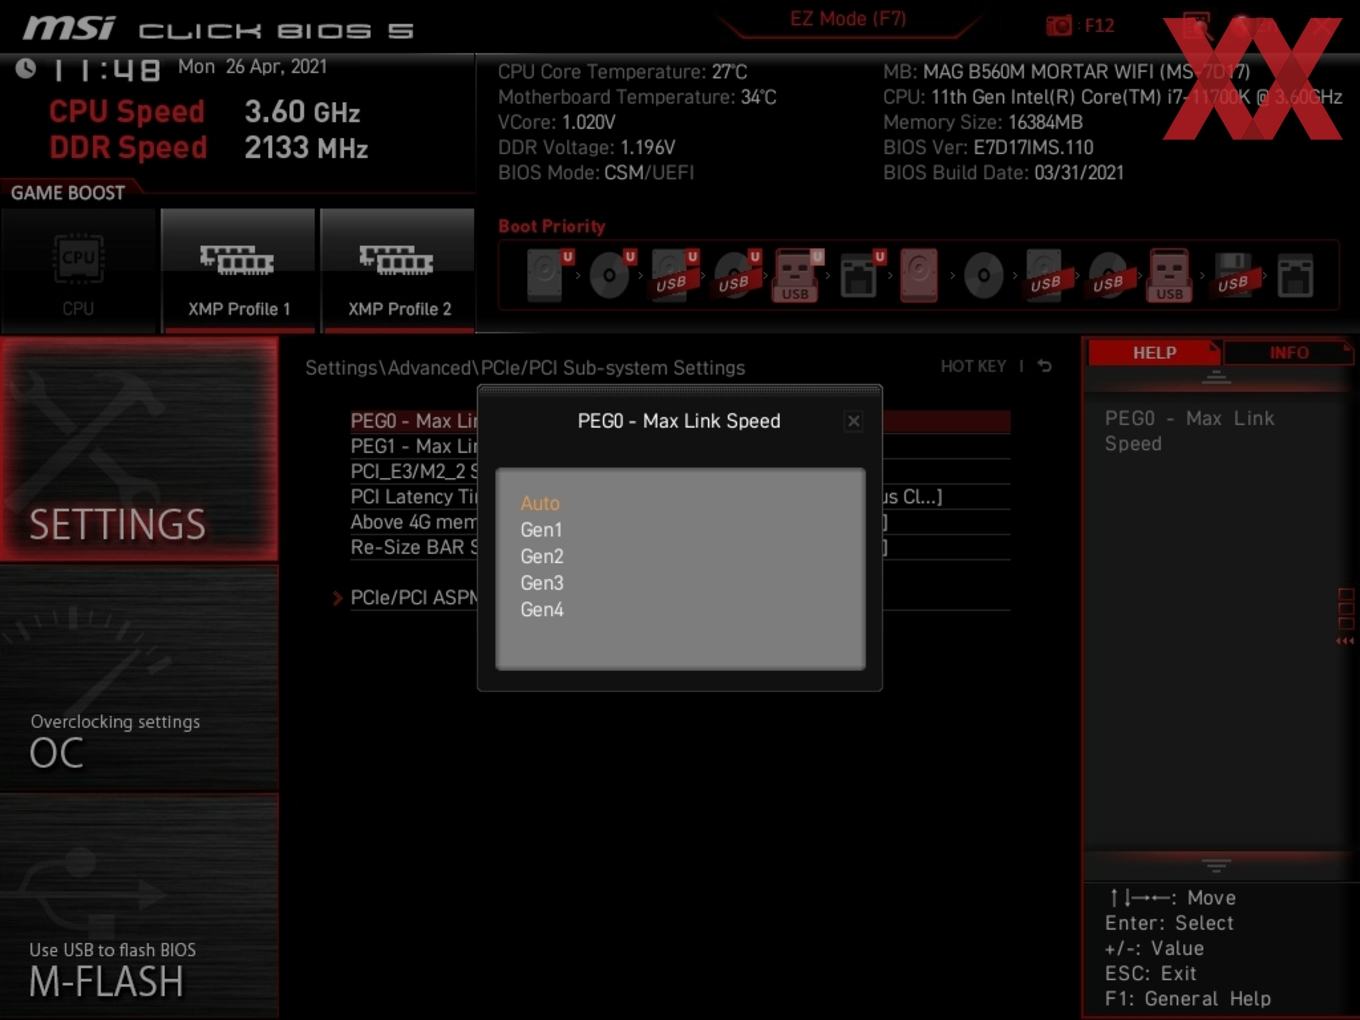Click the Motherboard Temperature reading
The height and width of the screenshot is (1020, 1360).
tap(637, 97)
